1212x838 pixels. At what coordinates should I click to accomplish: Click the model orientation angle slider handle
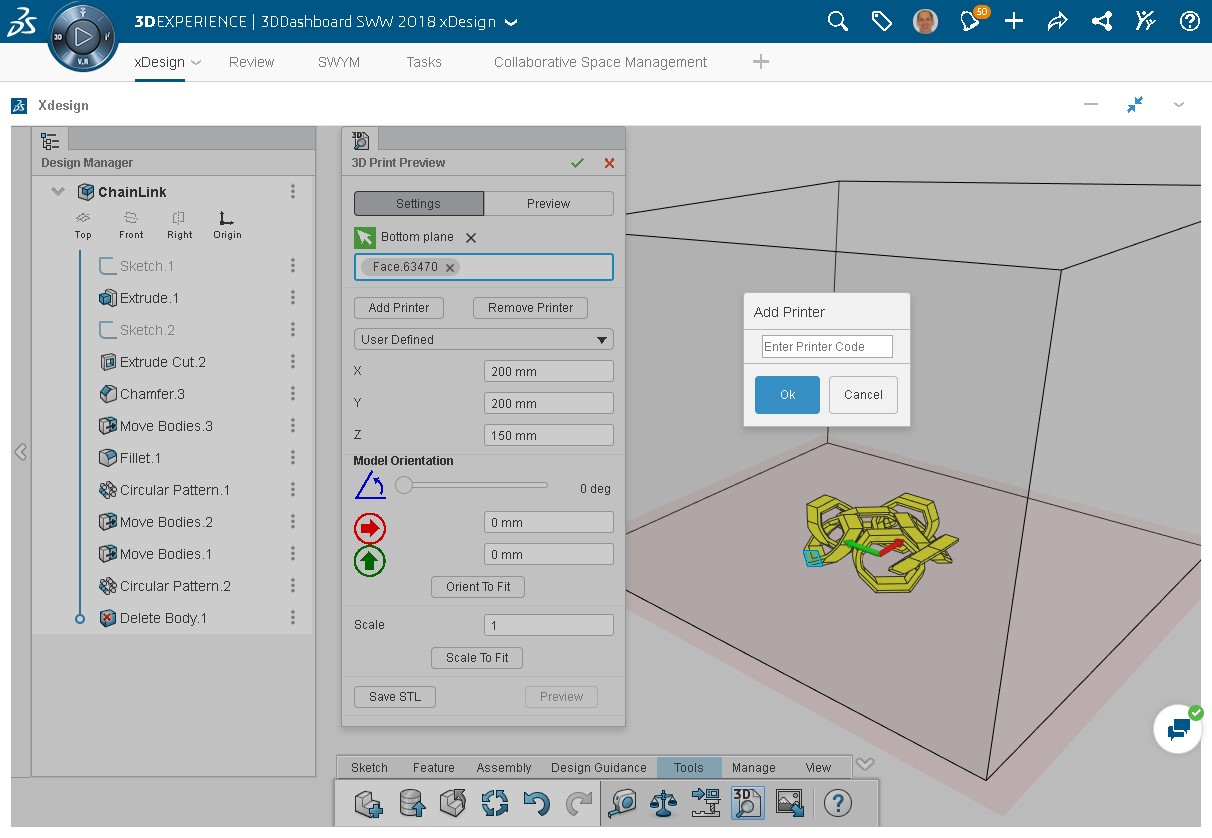click(x=404, y=485)
